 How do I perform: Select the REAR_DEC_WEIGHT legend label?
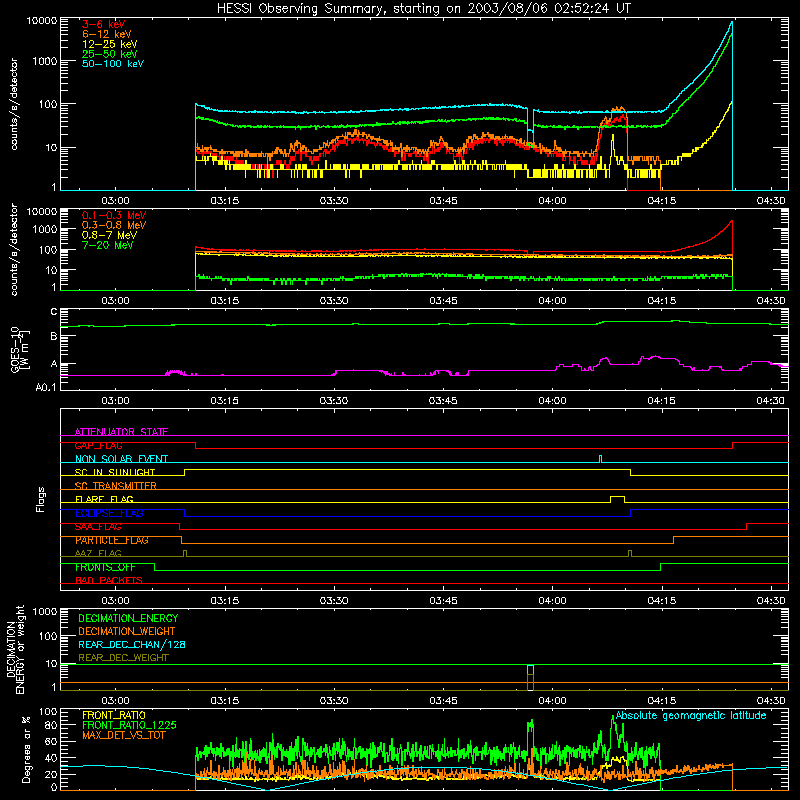click(123, 658)
